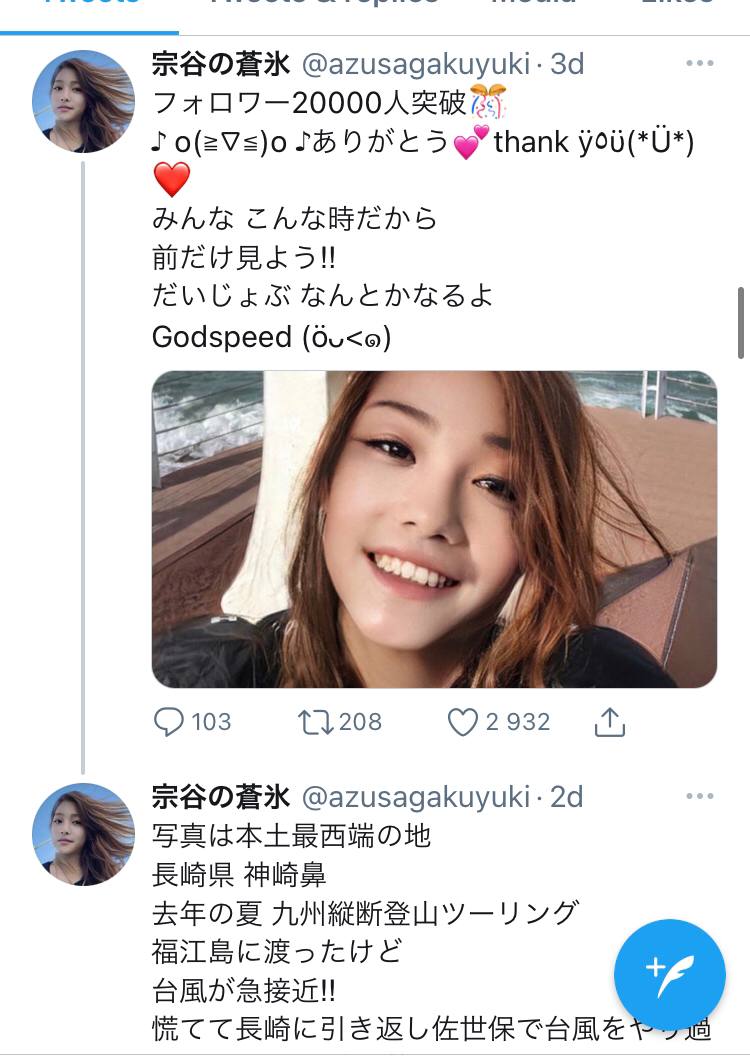Open the profile avatar on the 3d tweet
The width and height of the screenshot is (750, 1063).
83,101
